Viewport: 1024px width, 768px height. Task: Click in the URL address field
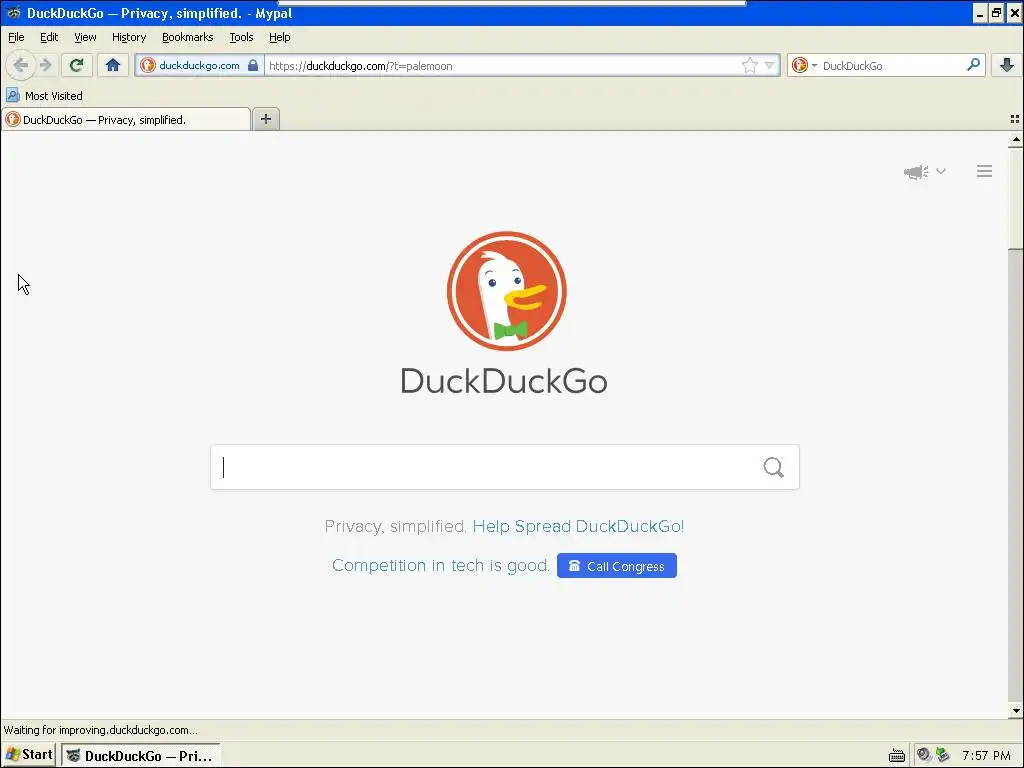[503, 65]
